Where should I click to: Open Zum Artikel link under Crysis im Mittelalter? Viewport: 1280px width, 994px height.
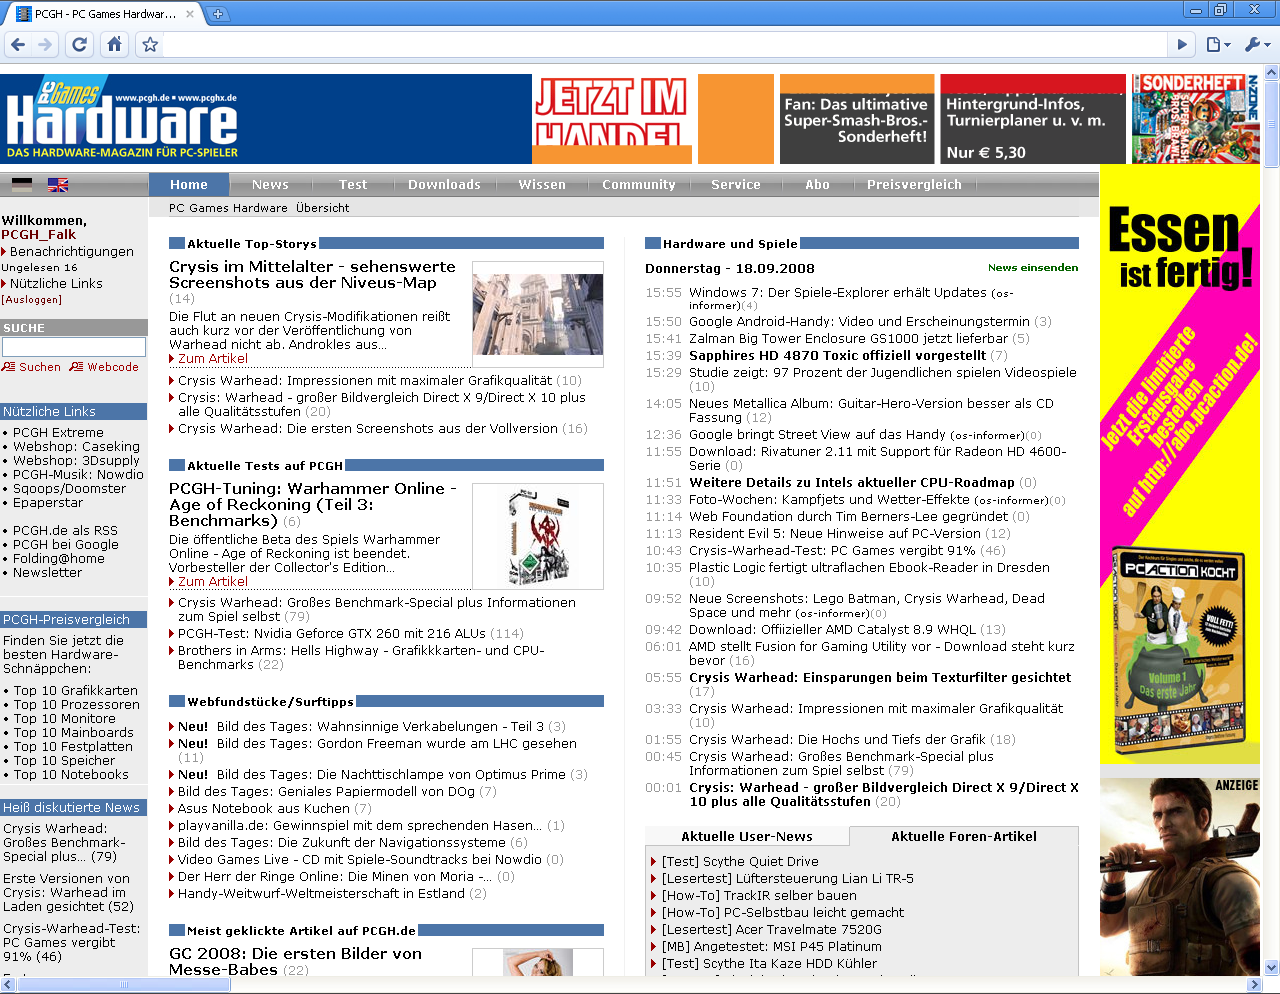click(x=213, y=359)
